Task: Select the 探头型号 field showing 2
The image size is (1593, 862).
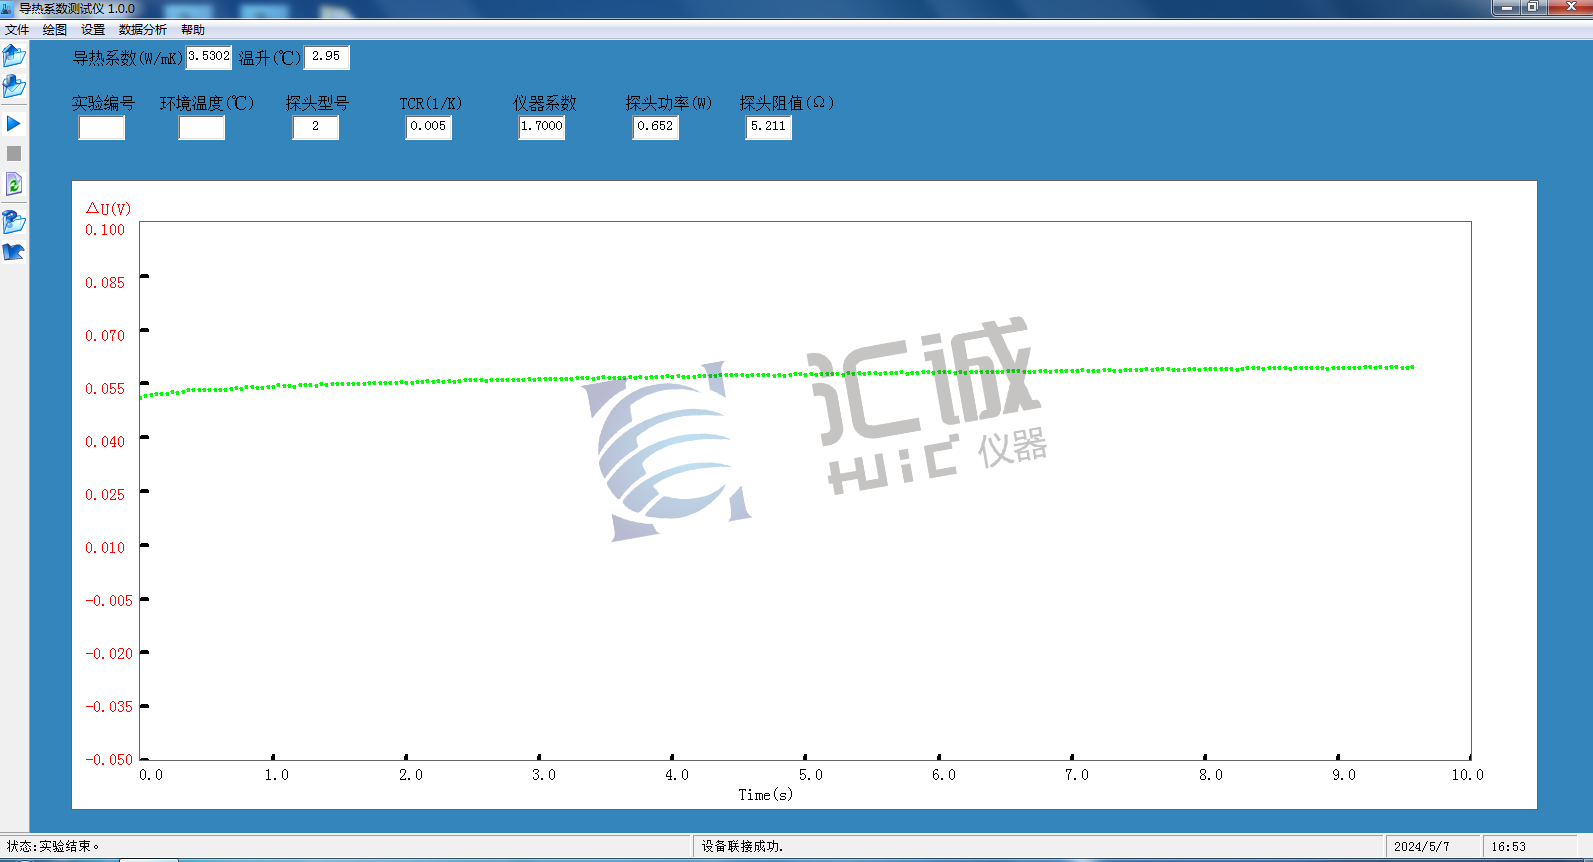Action: (316, 127)
